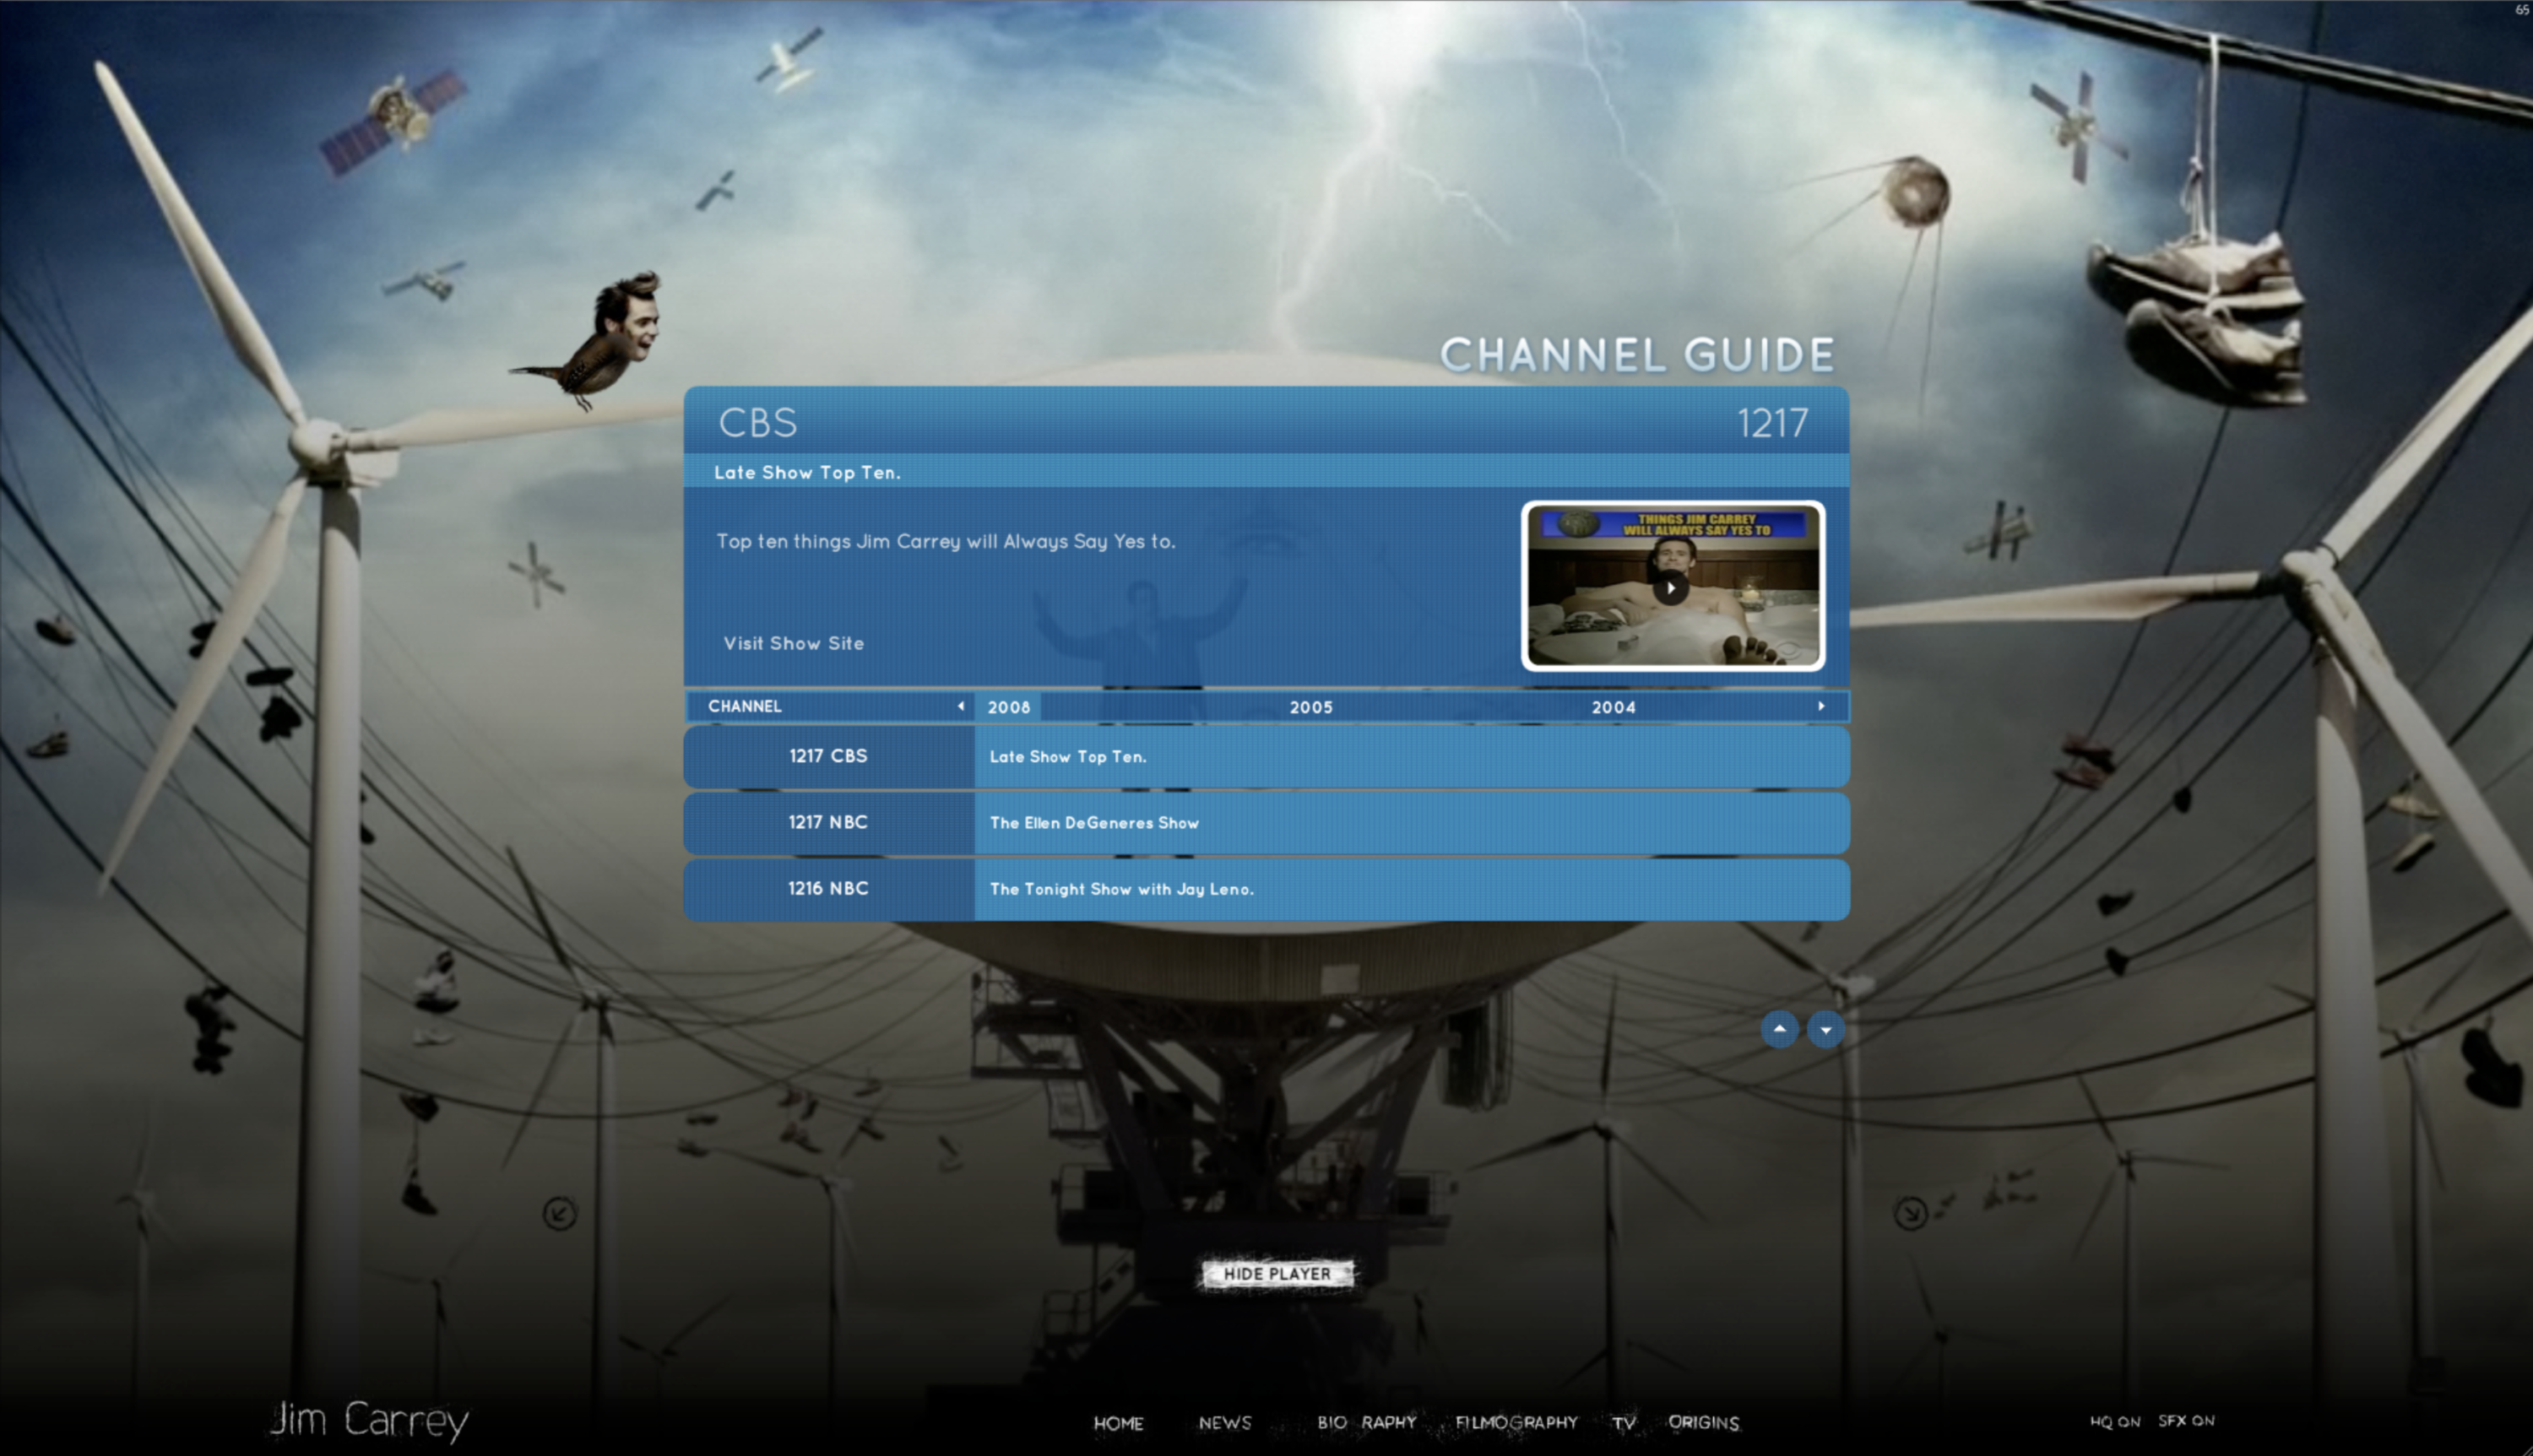Image resolution: width=2533 pixels, height=1456 pixels.
Task: Toggle the SFX ON setting
Action: [x=2186, y=1420]
